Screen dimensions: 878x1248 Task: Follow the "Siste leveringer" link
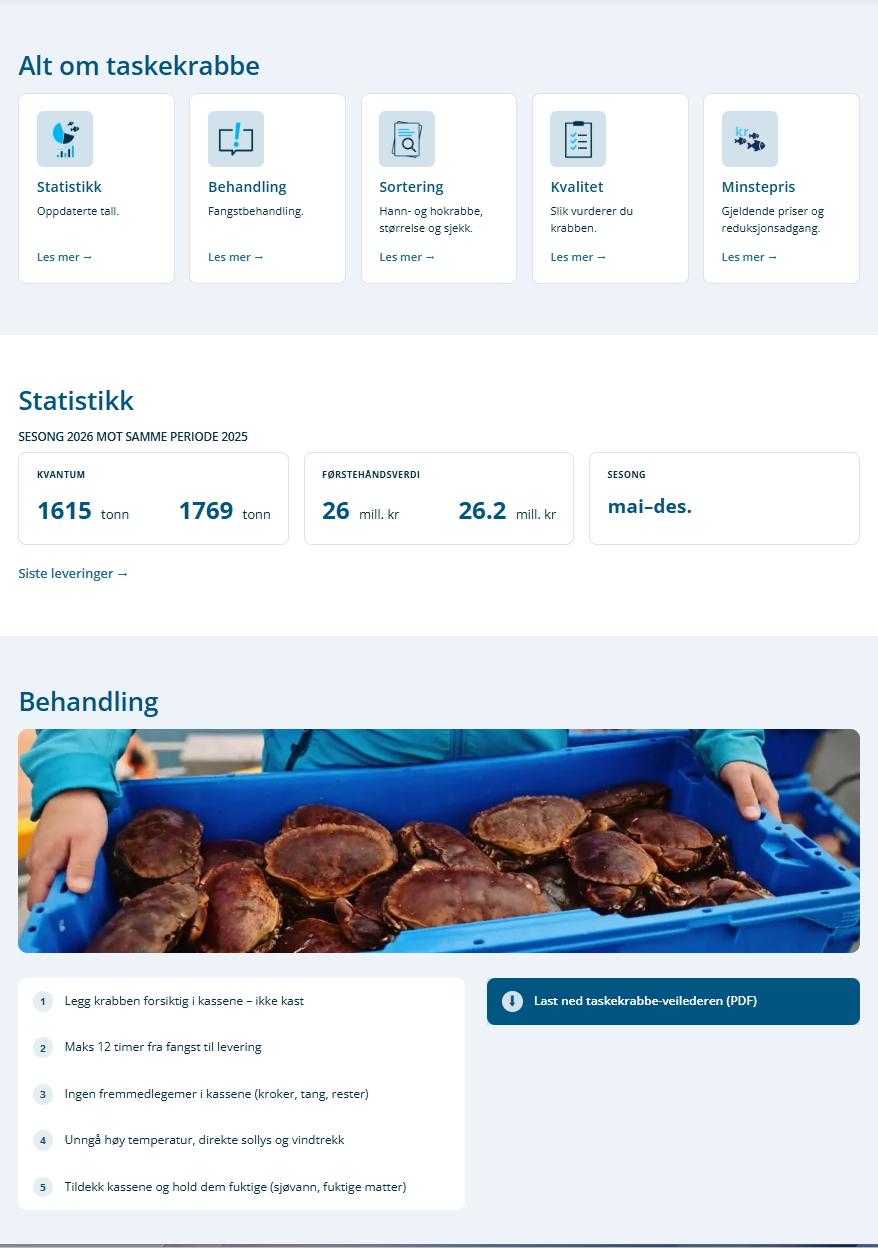coord(74,574)
